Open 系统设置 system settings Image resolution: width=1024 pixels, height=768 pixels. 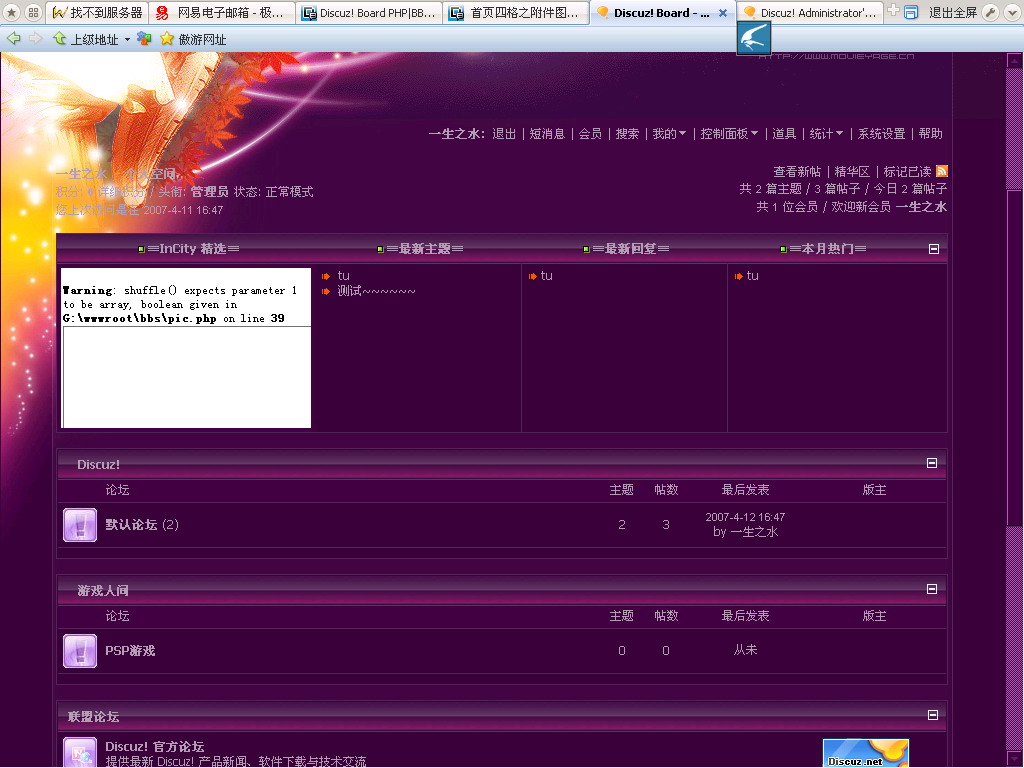pos(881,134)
